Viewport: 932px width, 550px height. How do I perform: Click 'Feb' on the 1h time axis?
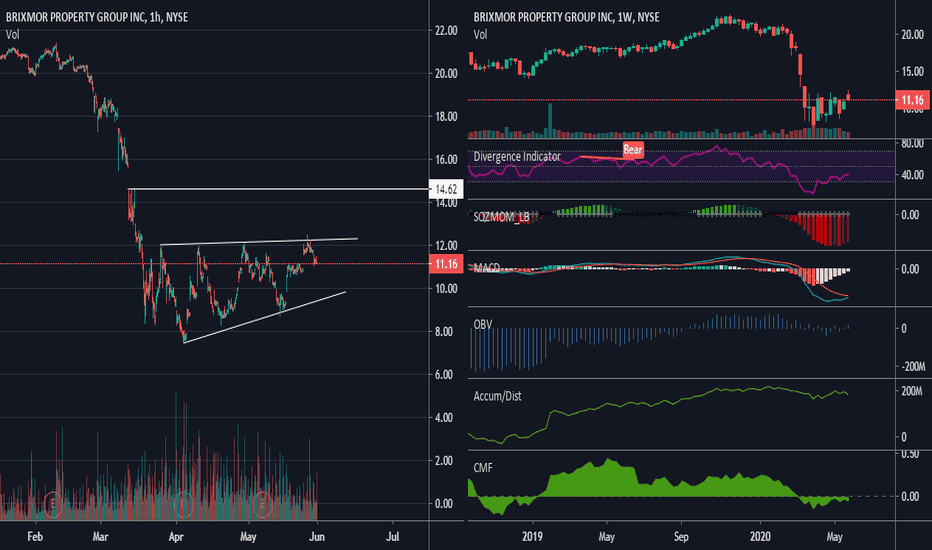[35, 536]
